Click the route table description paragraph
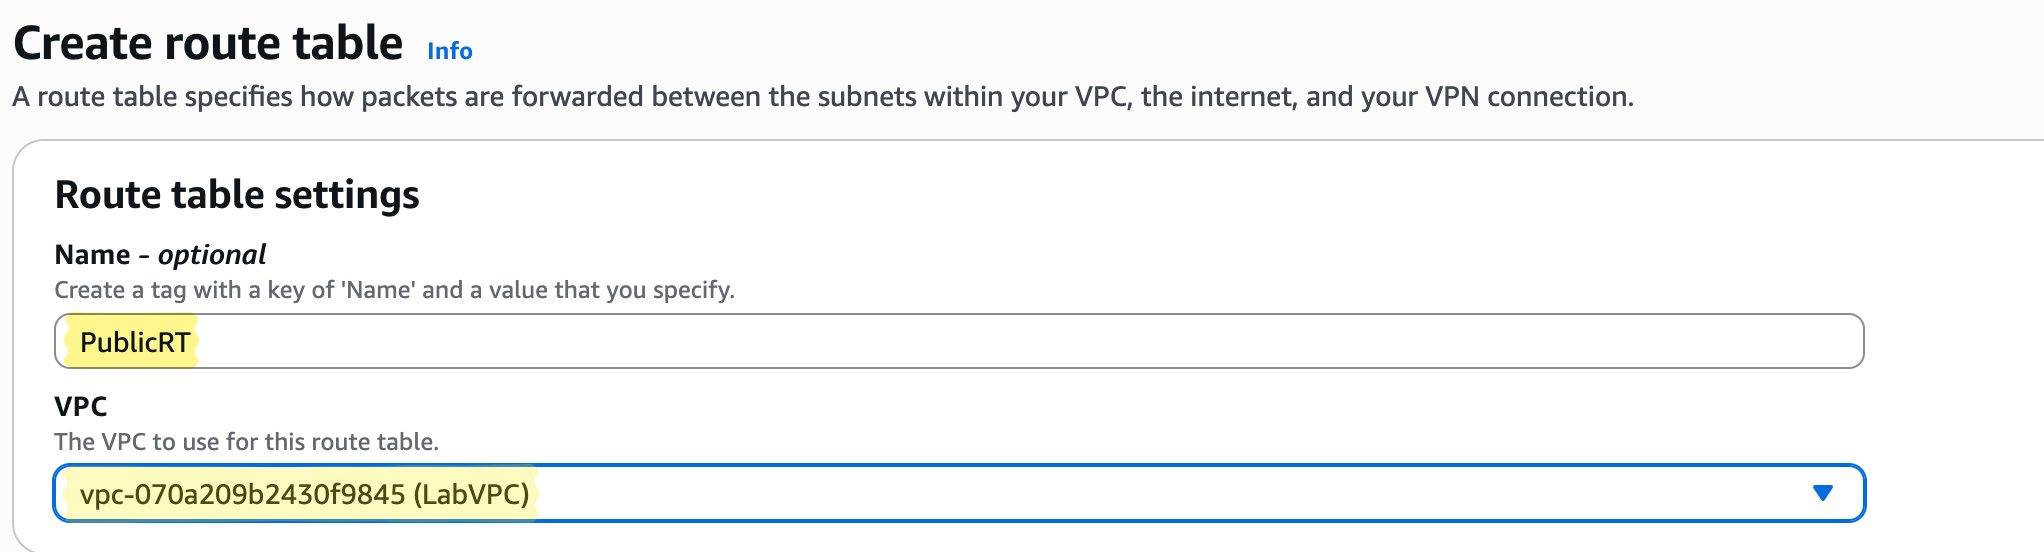This screenshot has width=2044, height=552. 822,97
